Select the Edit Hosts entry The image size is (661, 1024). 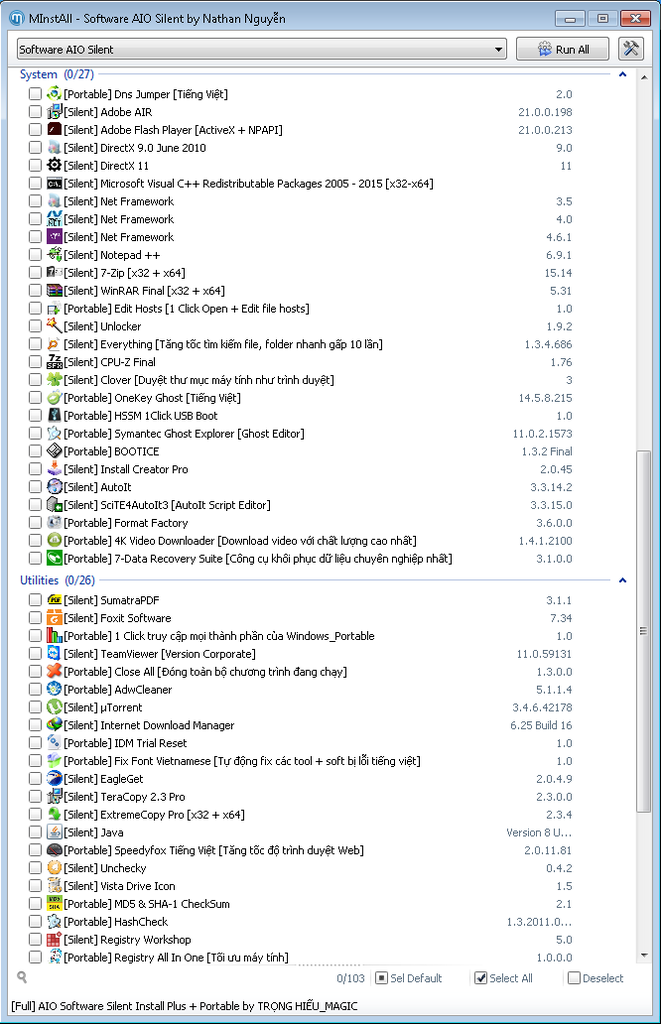(300, 308)
